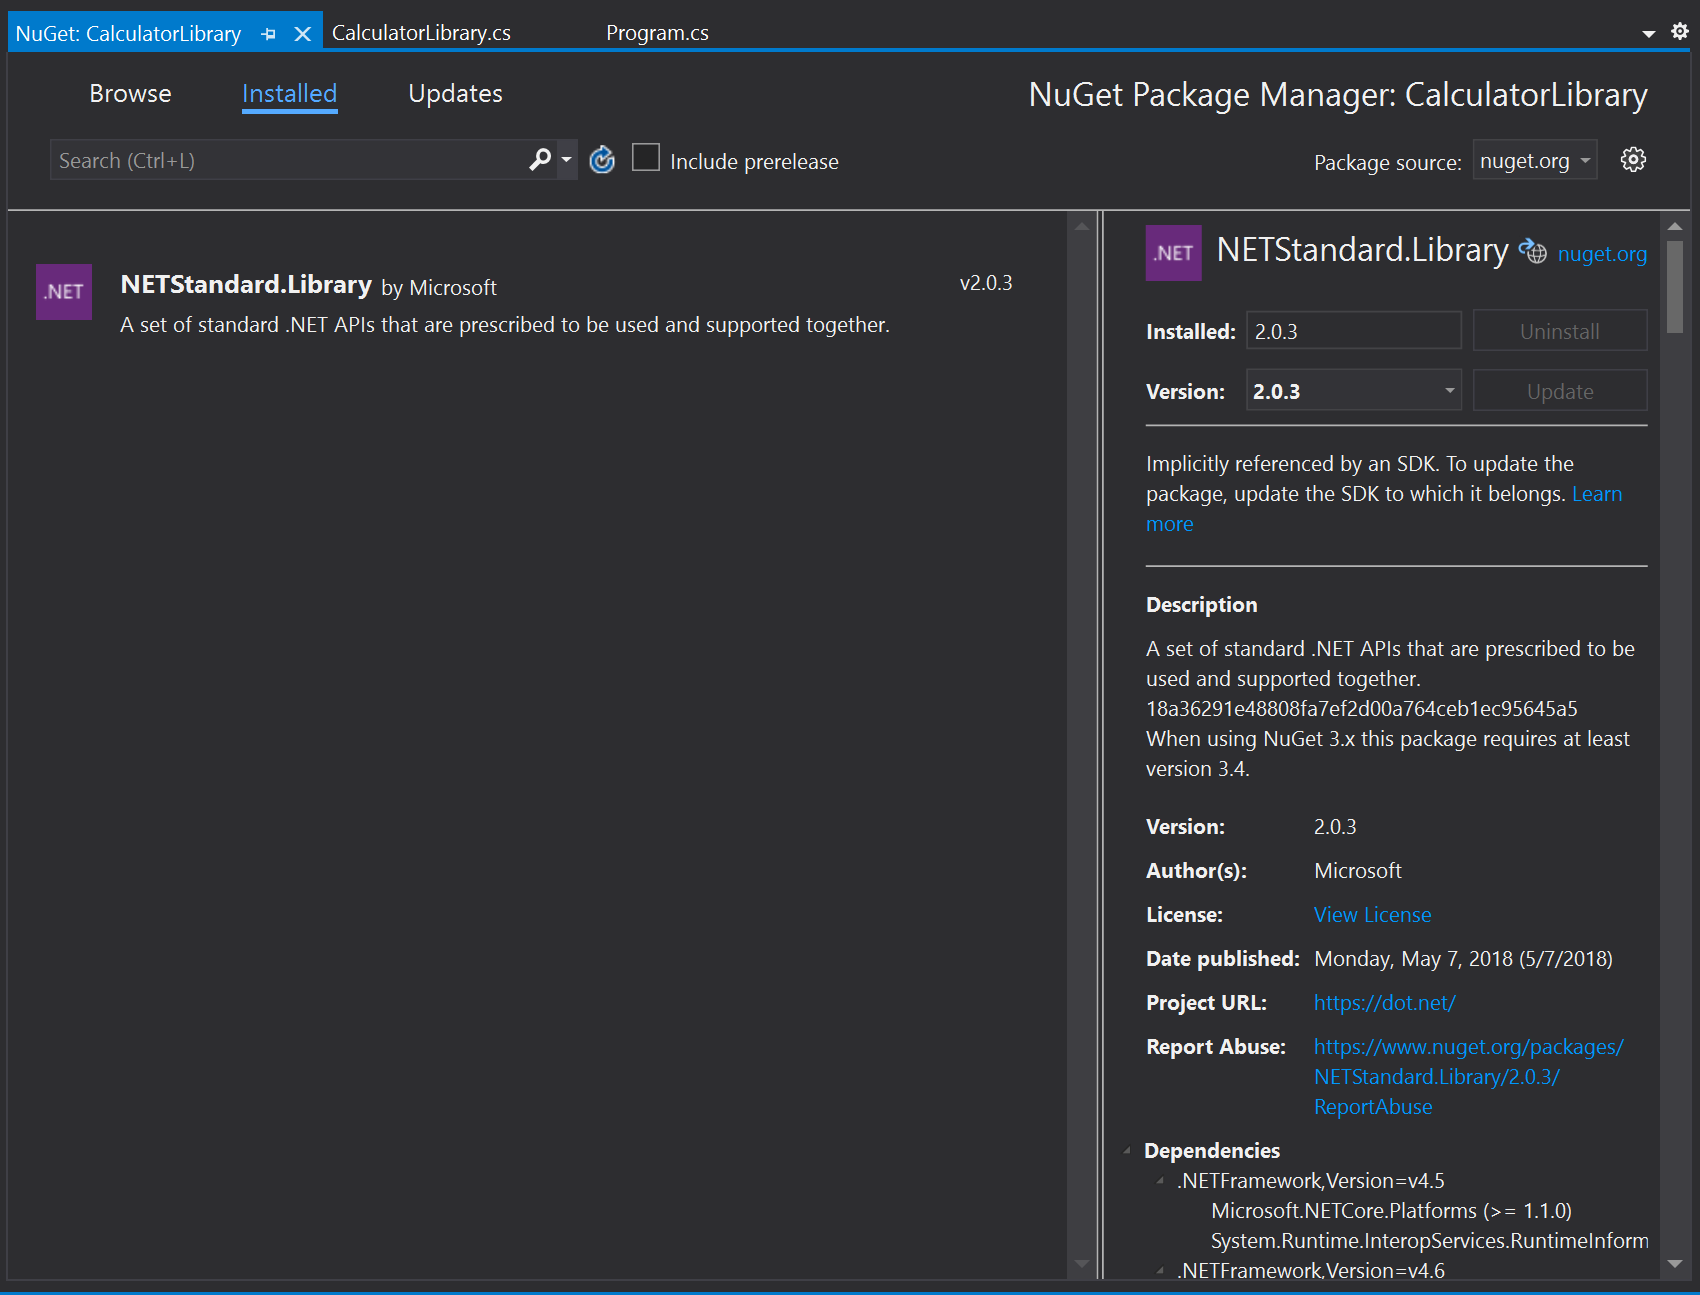1700x1295 pixels.
Task: Open the Report Abuse URL link
Action: [1468, 1077]
